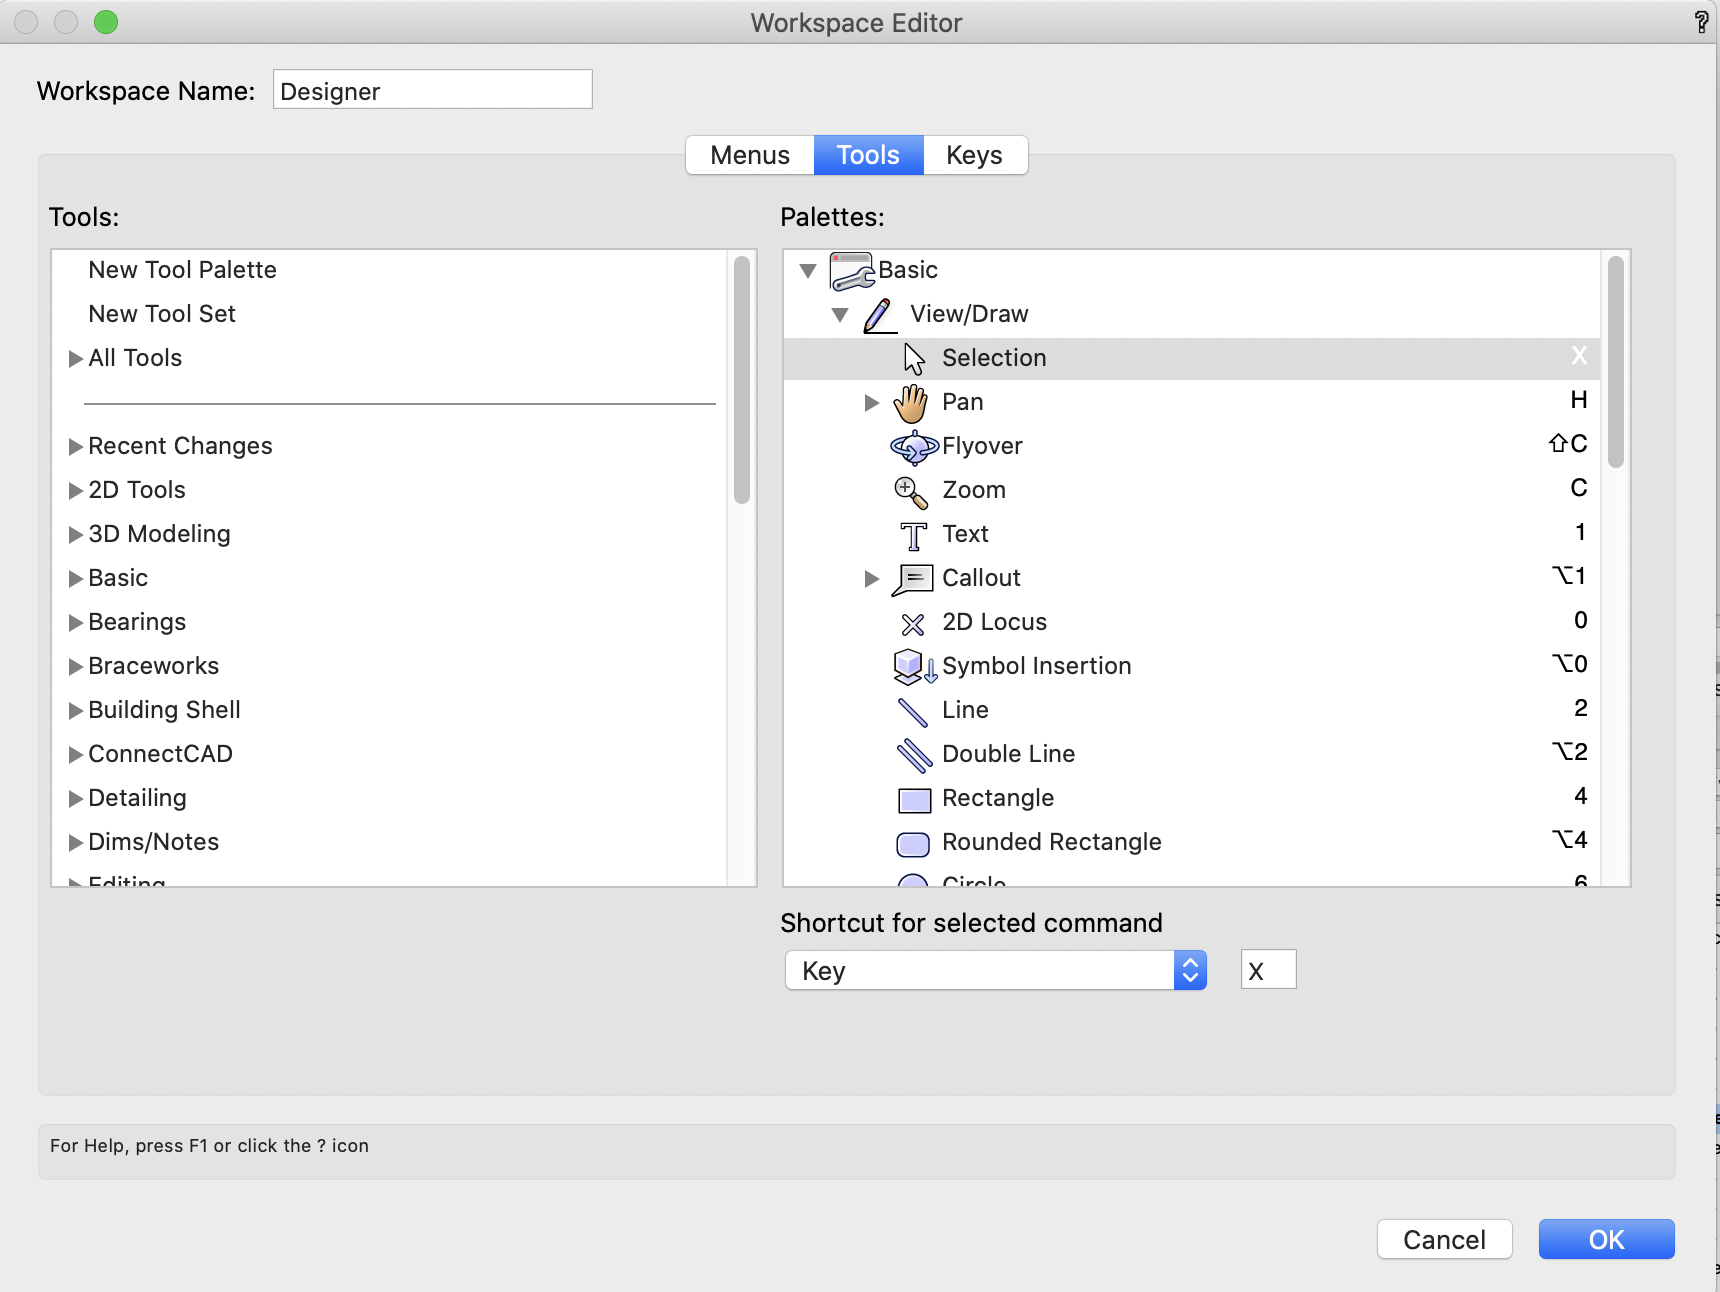The width and height of the screenshot is (1720, 1292).
Task: Click the Rounded Rectangle tool icon
Action: click(912, 844)
